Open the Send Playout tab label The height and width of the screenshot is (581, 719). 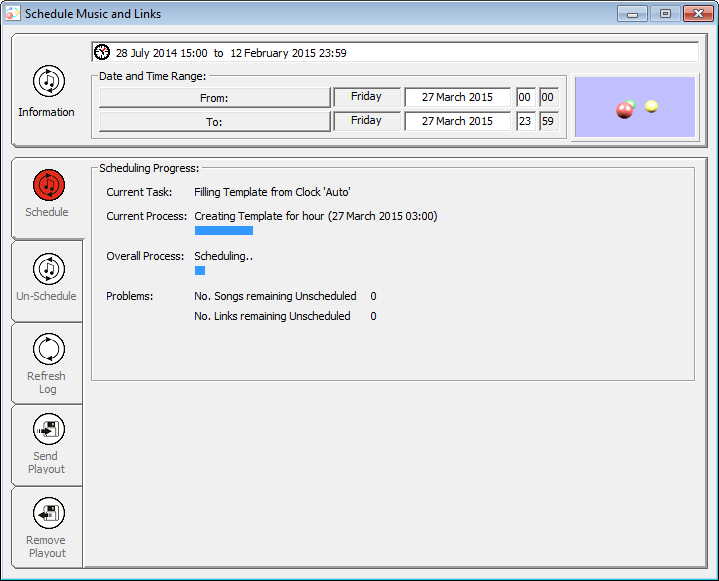coord(46,463)
